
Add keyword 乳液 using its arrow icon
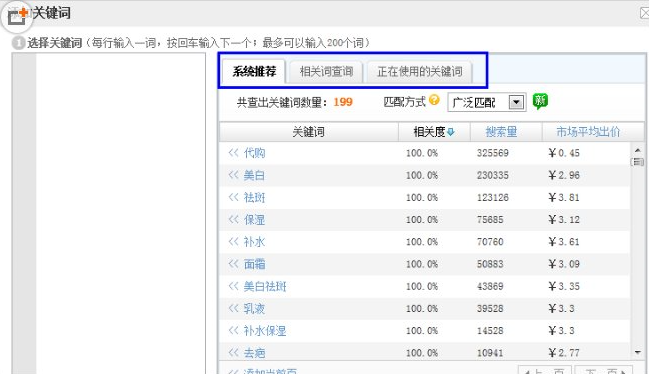coord(233,308)
